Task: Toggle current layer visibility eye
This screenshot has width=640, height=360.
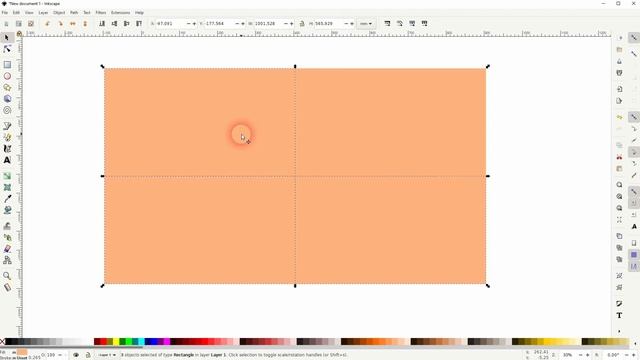Action: (76, 355)
